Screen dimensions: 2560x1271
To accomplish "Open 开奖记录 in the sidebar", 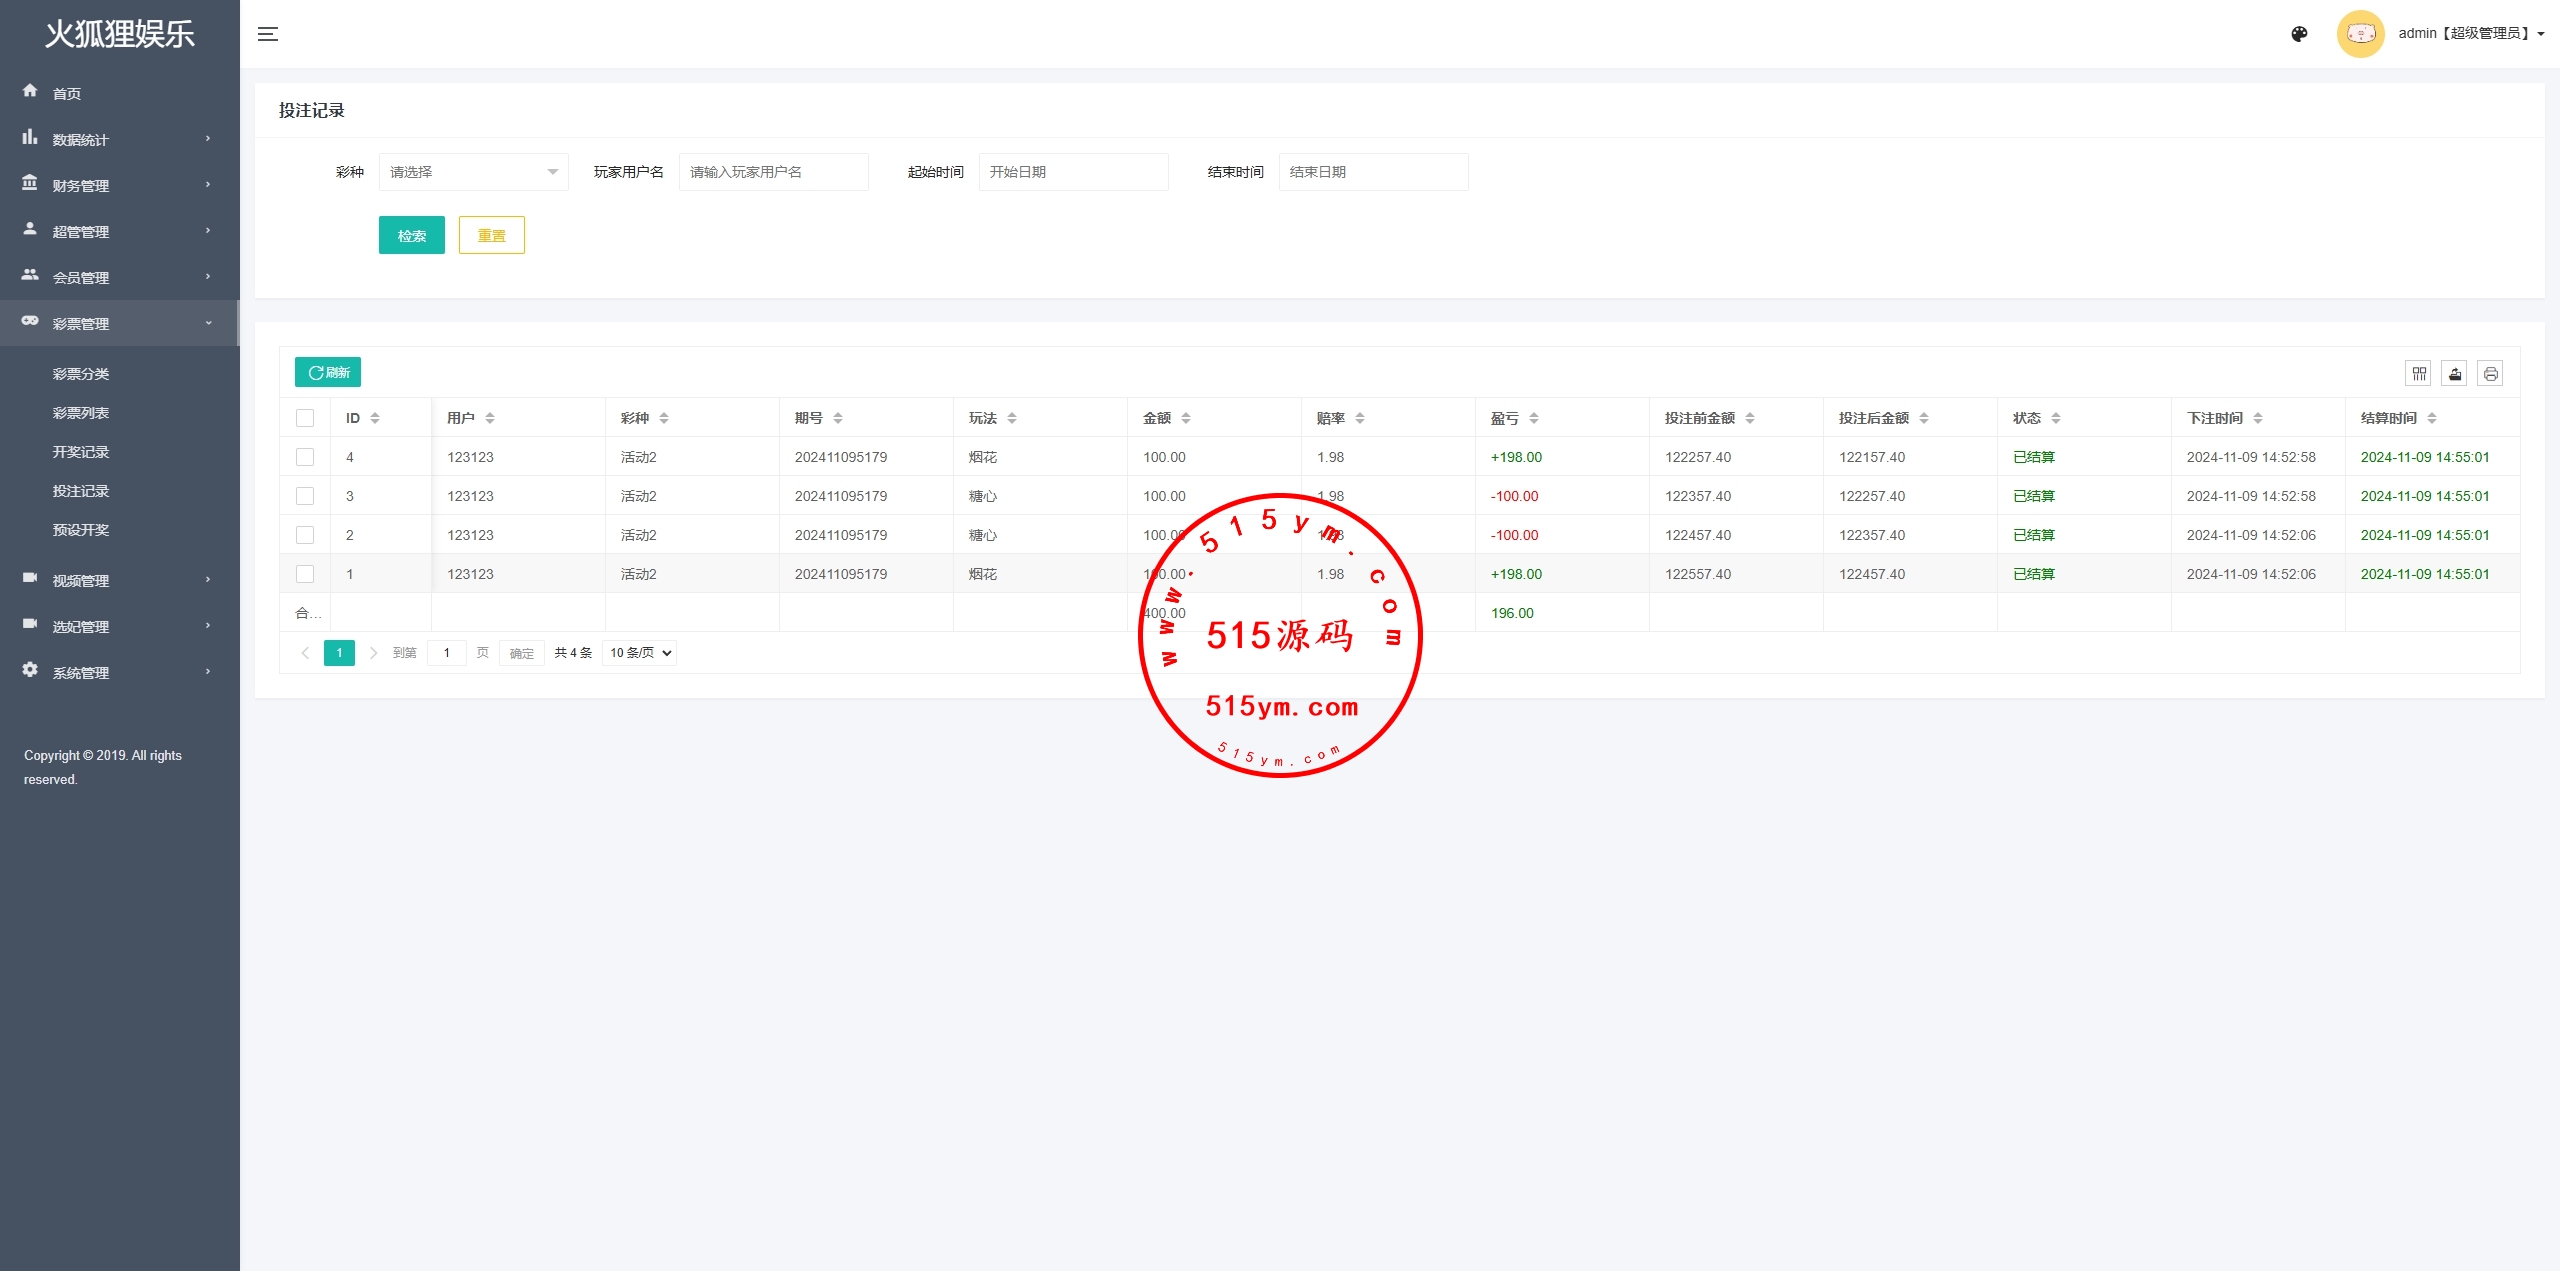I will pos(81,452).
